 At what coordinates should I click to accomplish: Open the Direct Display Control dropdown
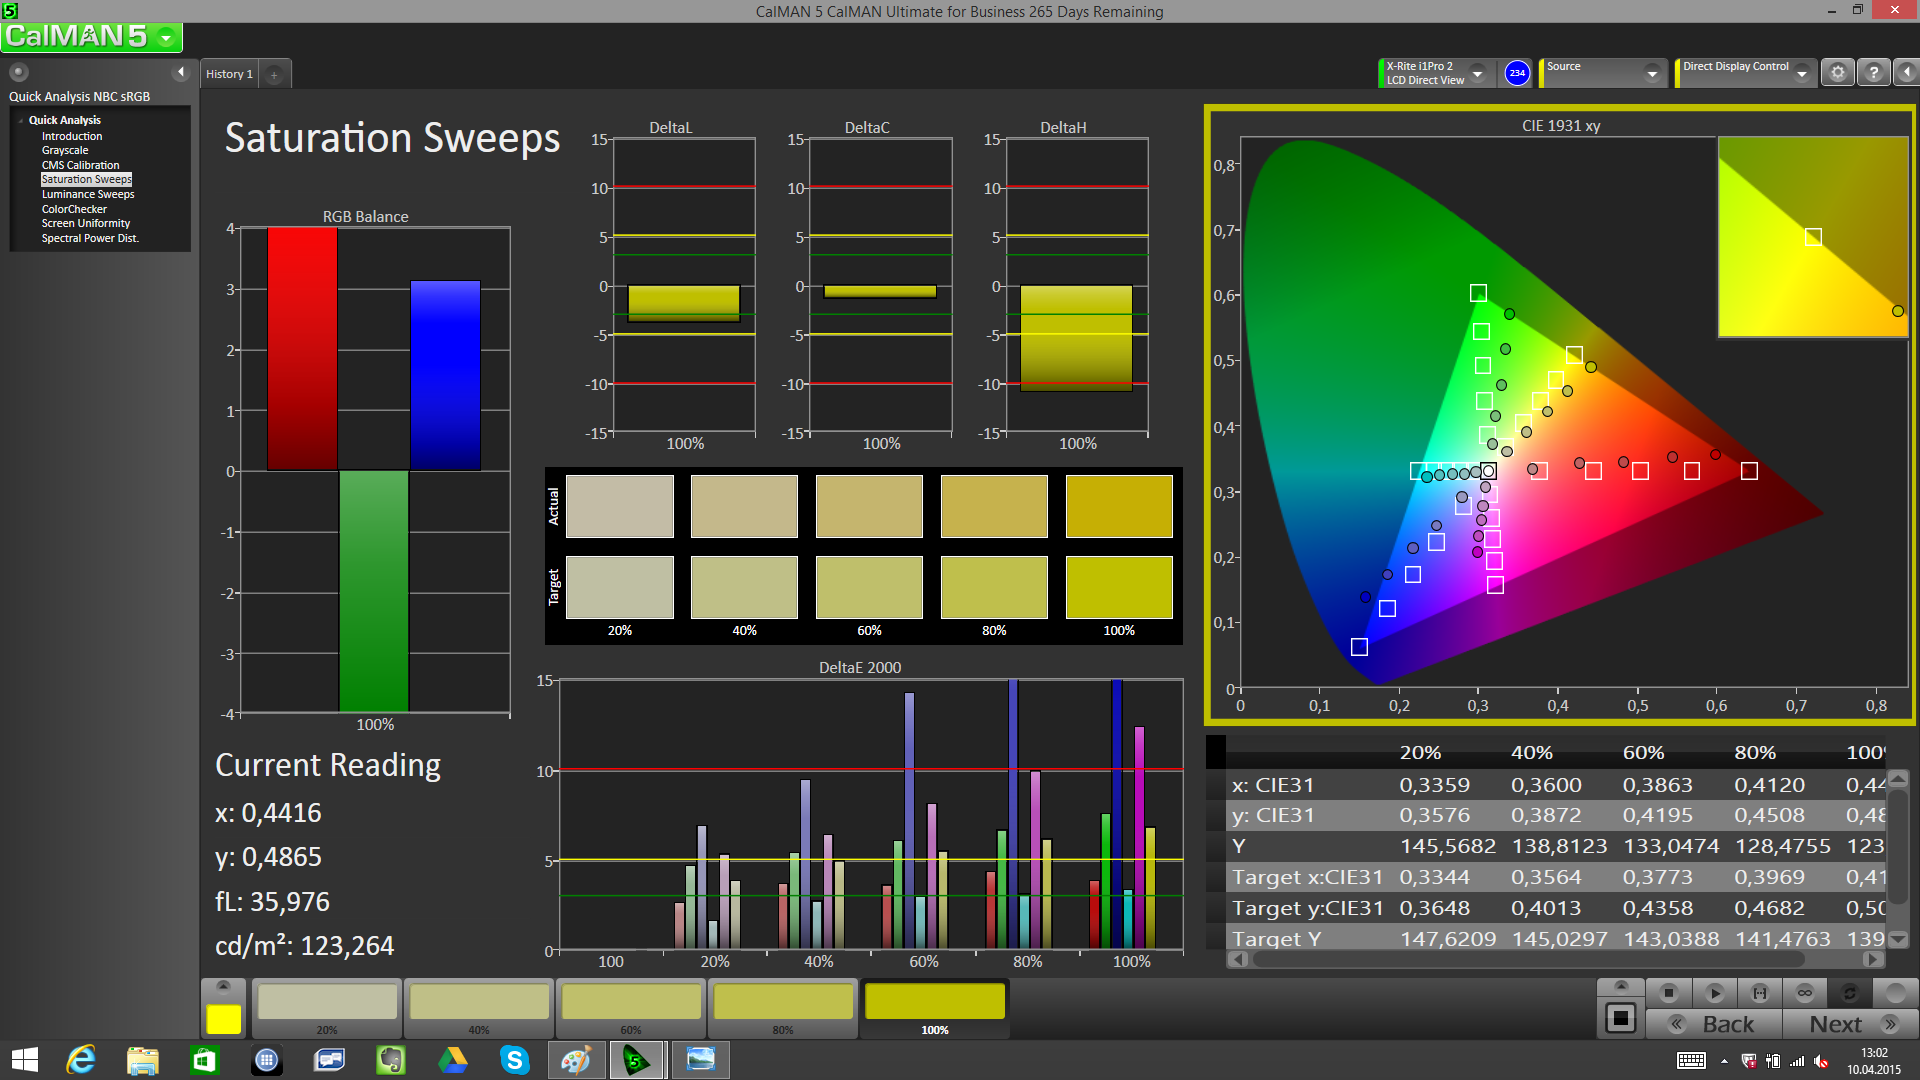coord(1801,73)
